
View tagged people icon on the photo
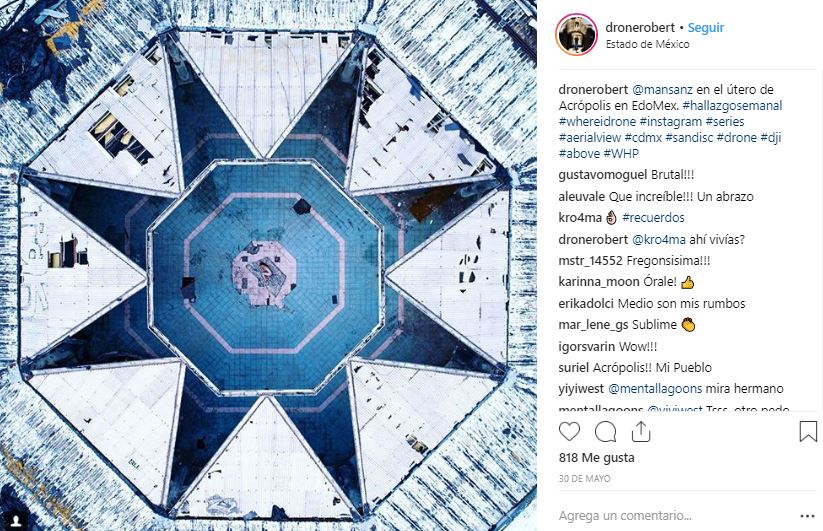(17, 519)
